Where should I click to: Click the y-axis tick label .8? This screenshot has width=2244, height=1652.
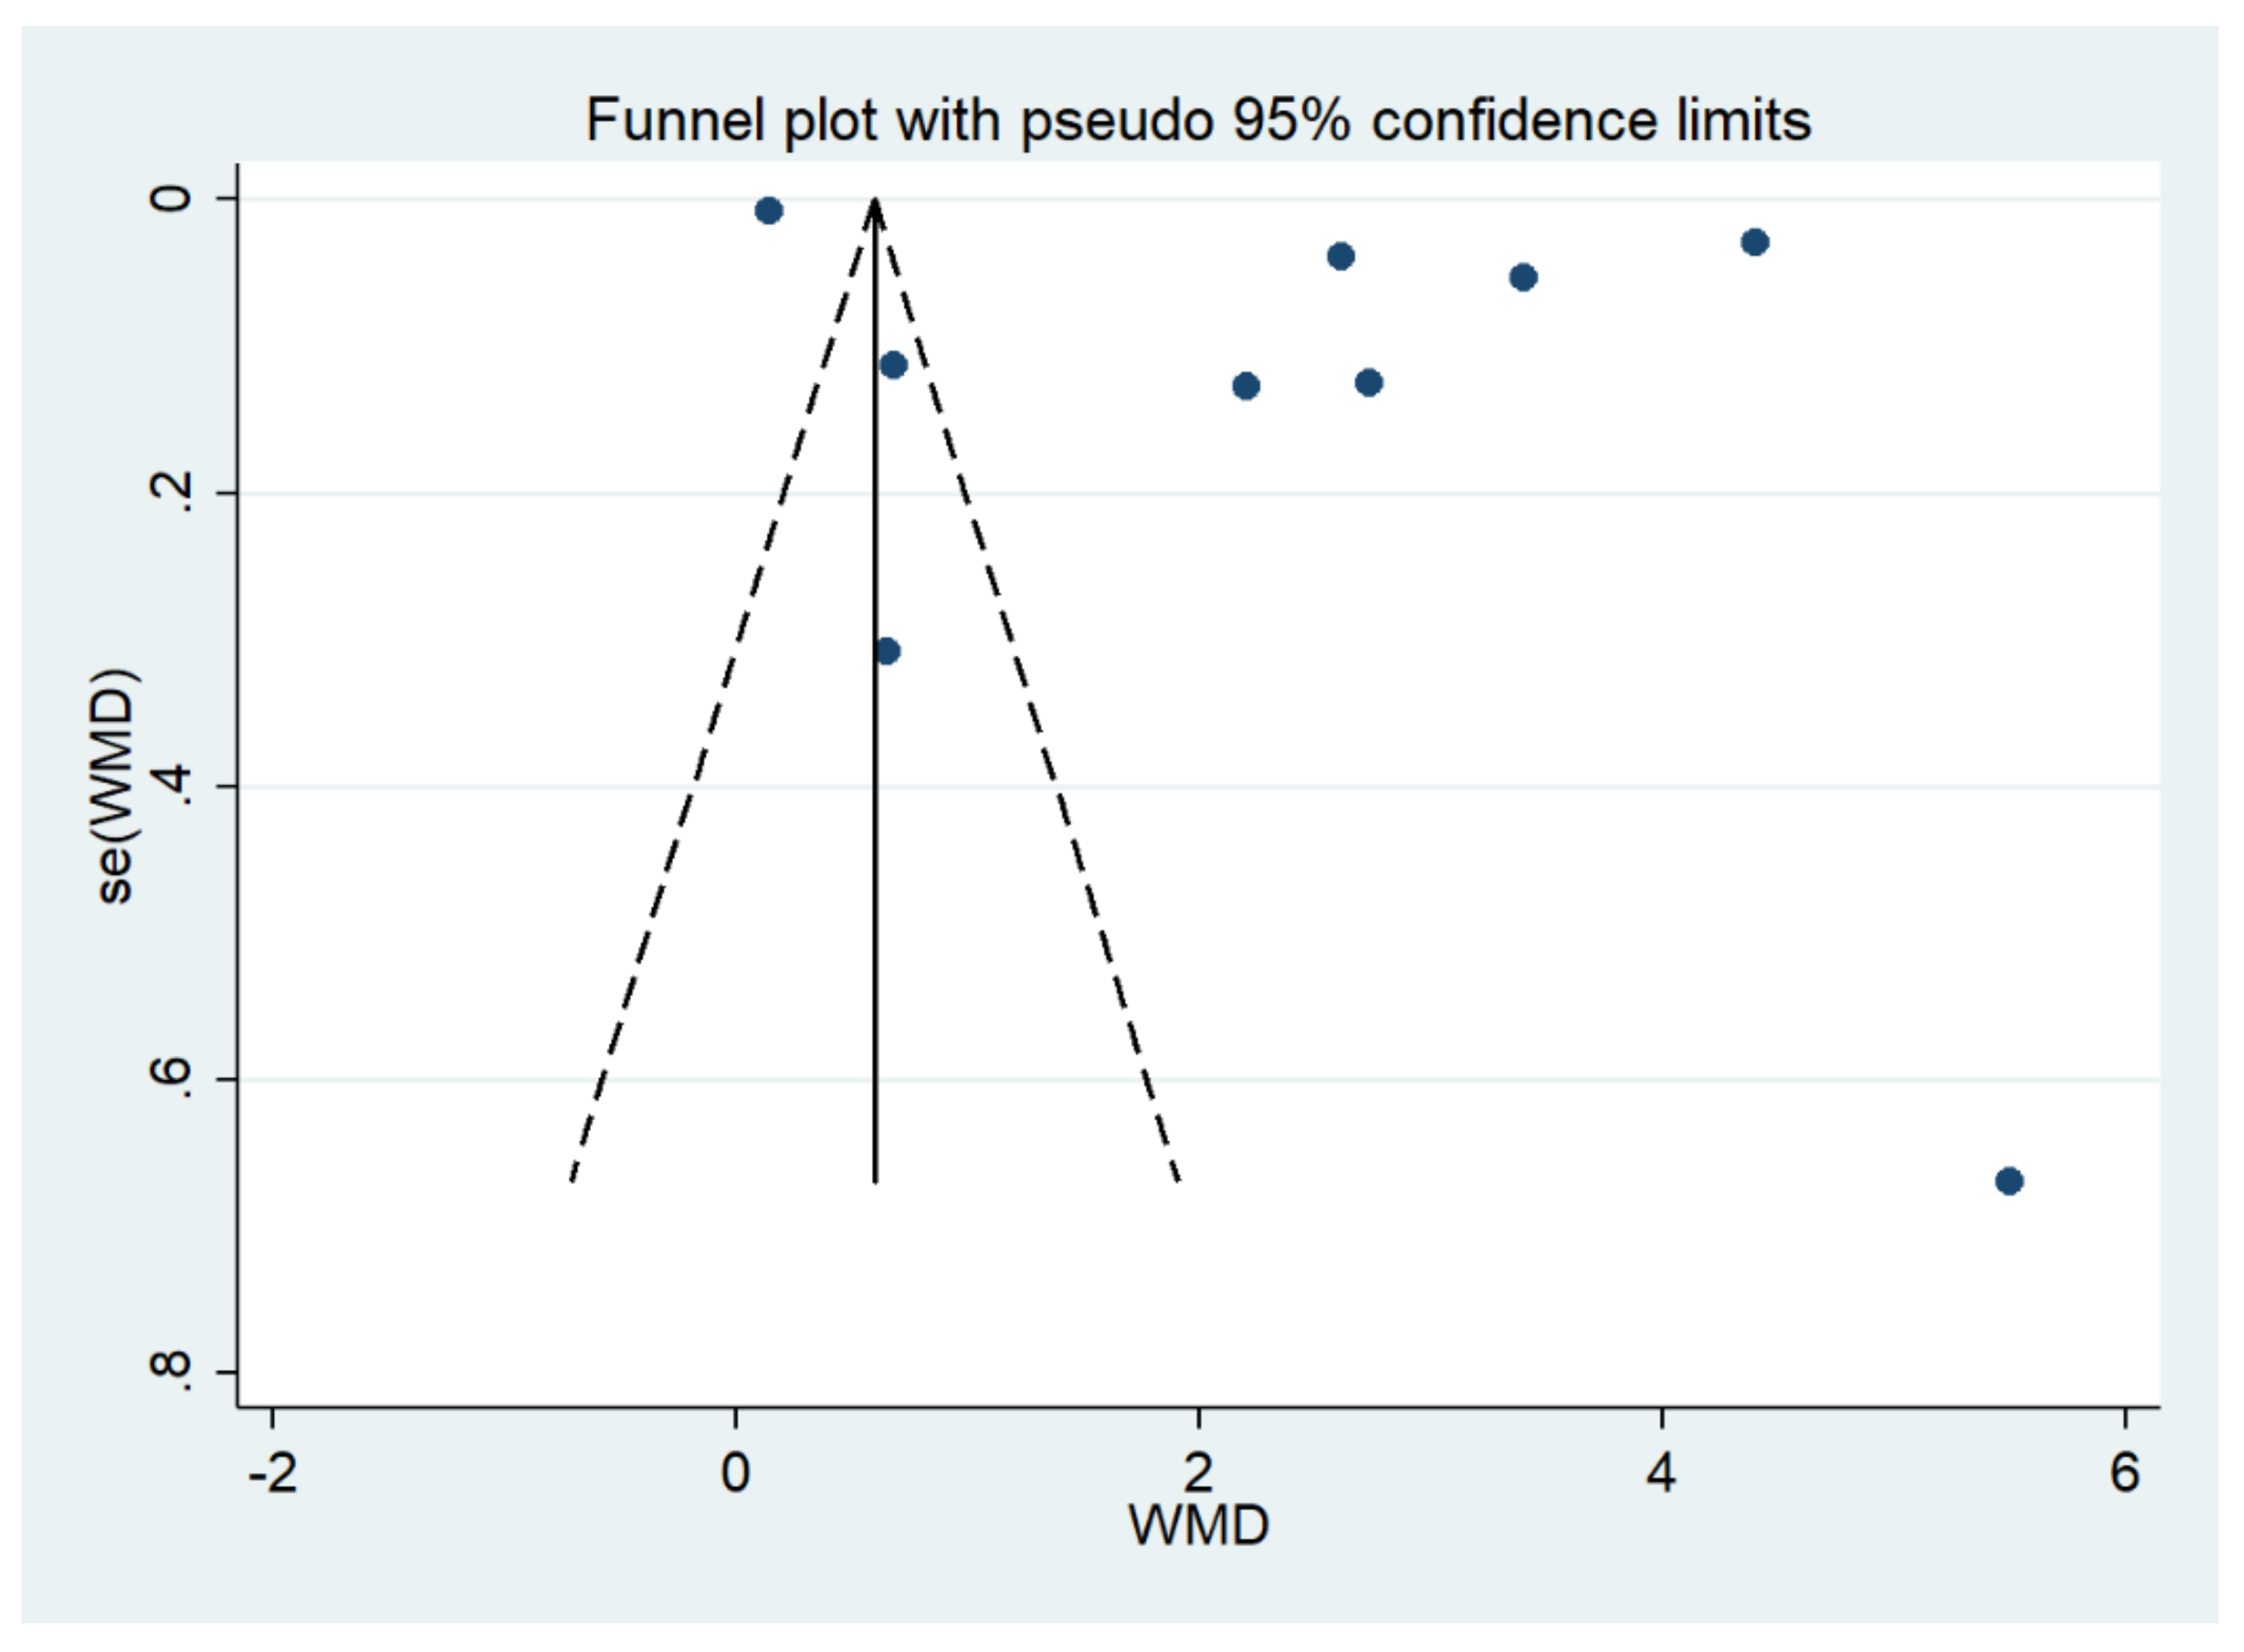coord(171,1371)
